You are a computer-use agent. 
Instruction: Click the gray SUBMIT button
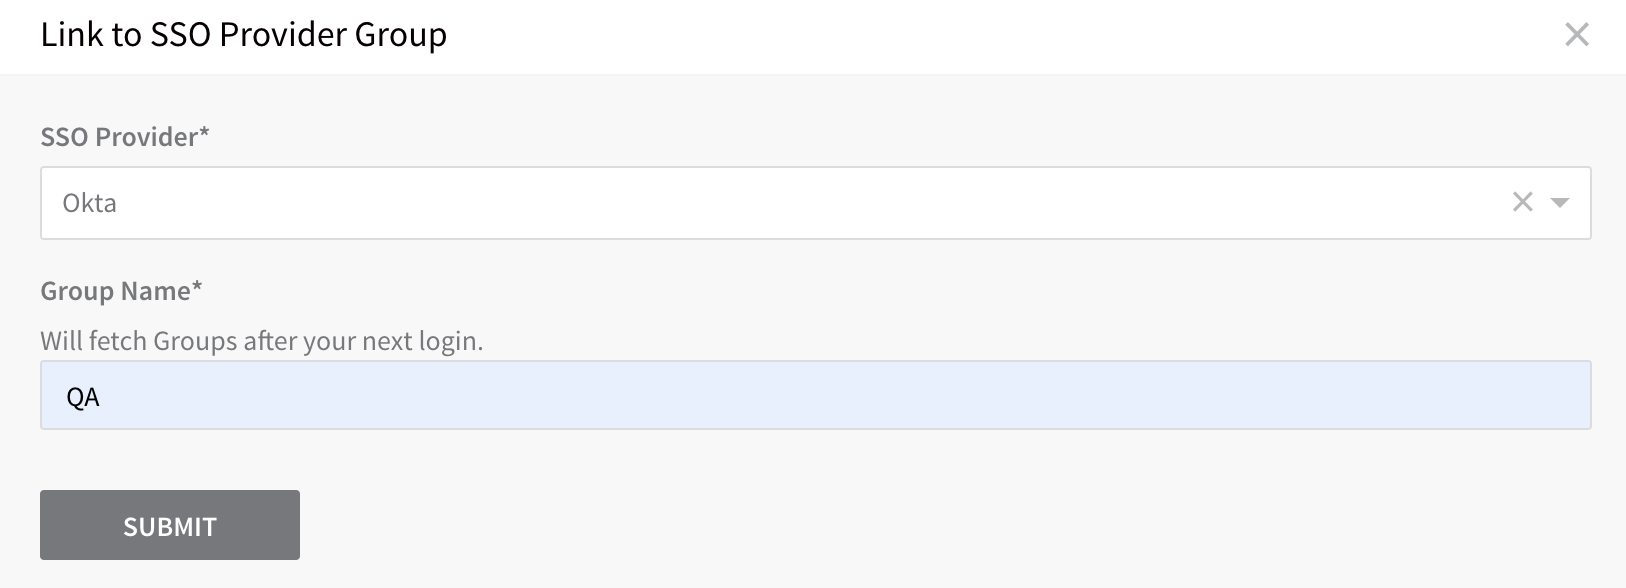[x=170, y=525]
